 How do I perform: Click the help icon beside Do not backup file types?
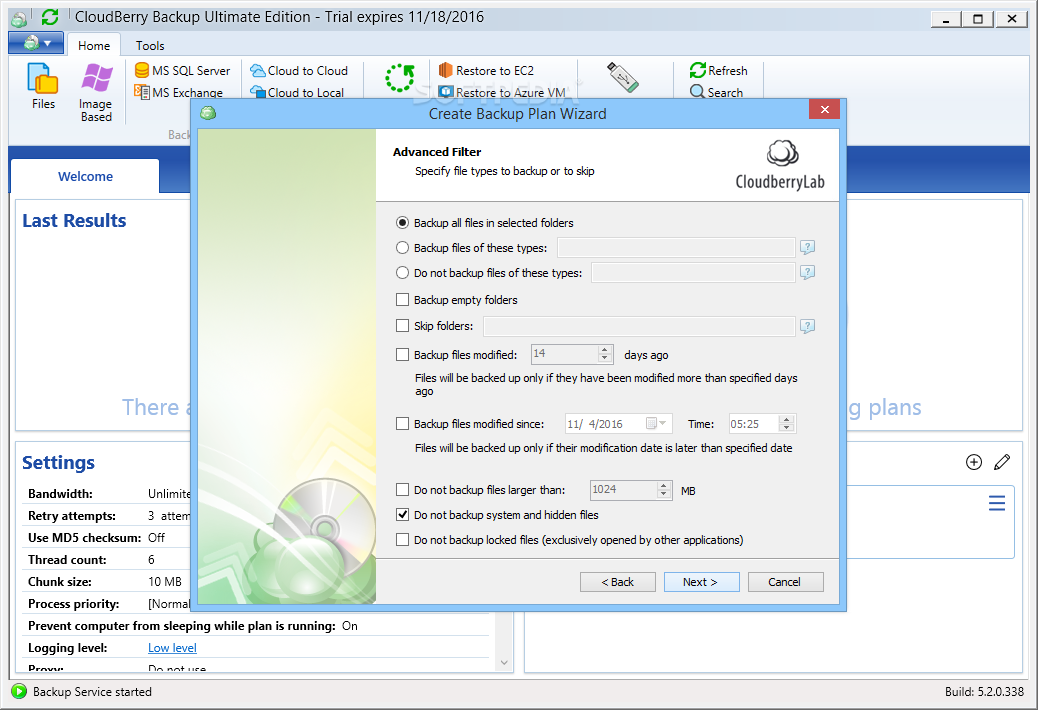point(807,273)
